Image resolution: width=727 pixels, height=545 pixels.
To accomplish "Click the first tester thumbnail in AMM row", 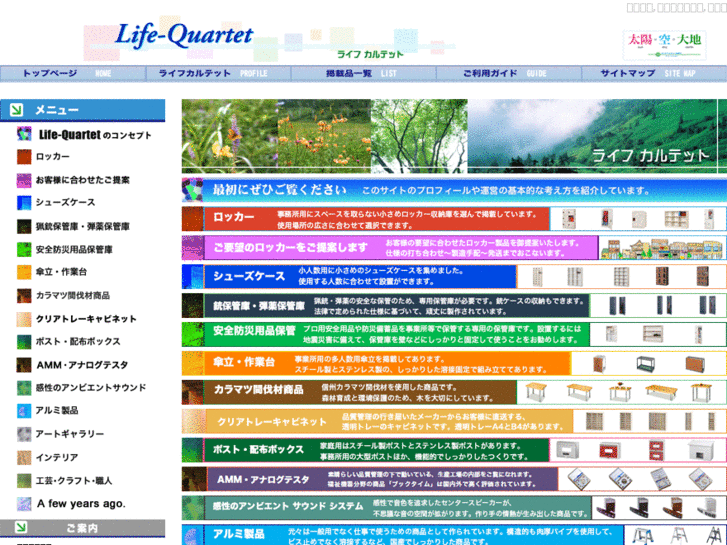I will pos(579,479).
